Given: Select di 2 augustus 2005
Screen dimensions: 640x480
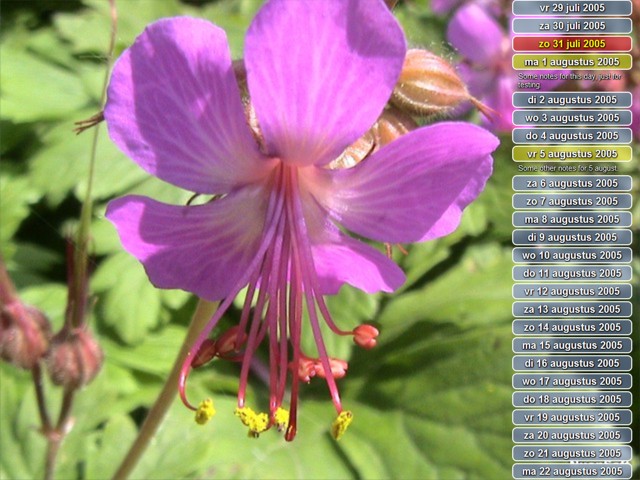Looking at the screenshot, I should [572, 100].
